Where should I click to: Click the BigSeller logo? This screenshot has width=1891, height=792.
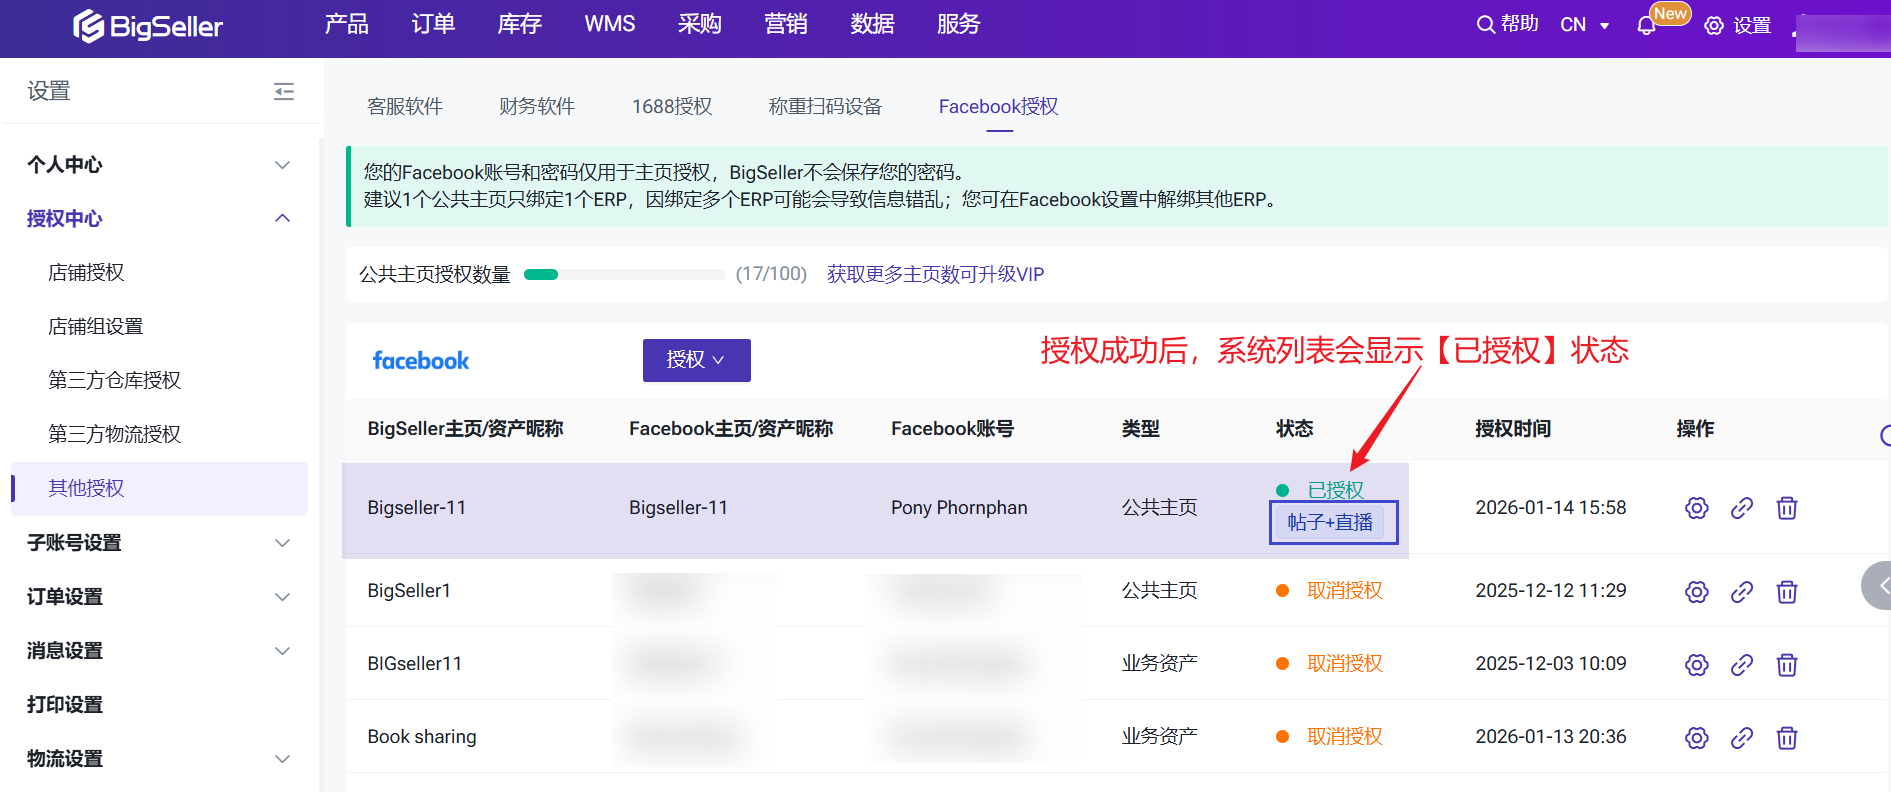(x=148, y=27)
